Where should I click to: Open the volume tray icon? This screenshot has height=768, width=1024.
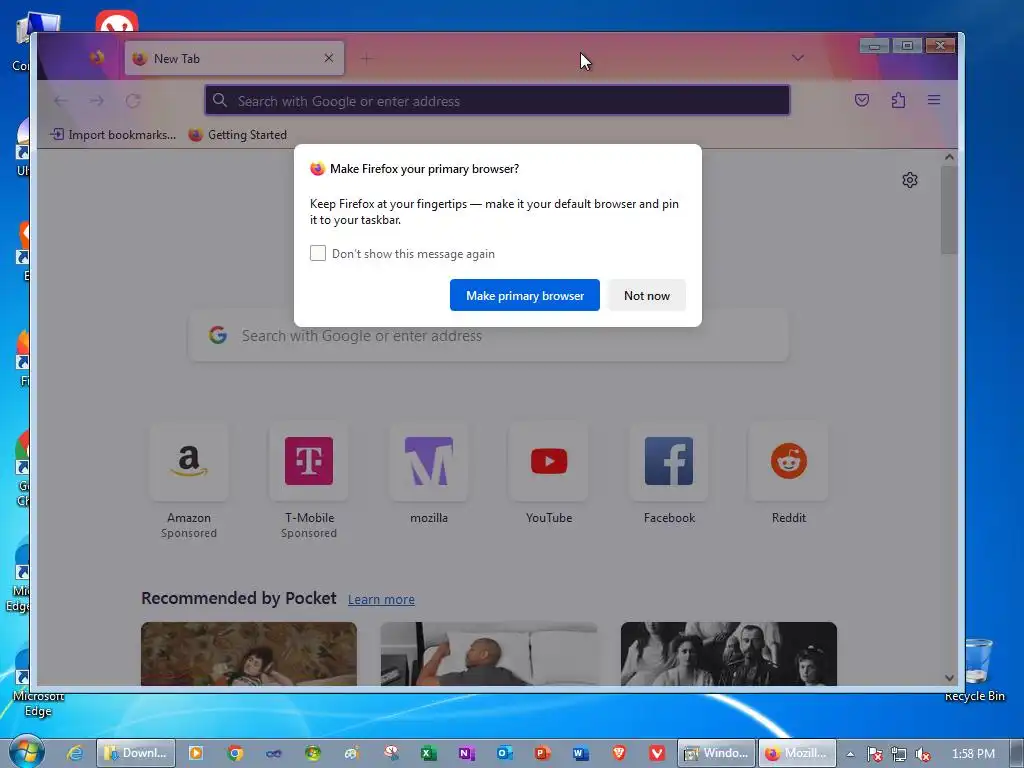923,754
